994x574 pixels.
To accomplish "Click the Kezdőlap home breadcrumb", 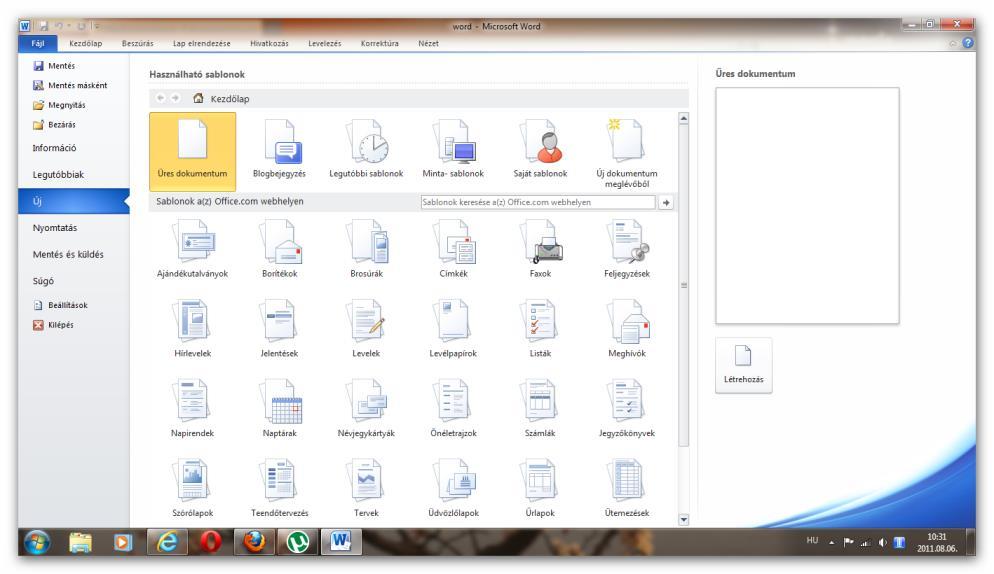I will (x=221, y=98).
